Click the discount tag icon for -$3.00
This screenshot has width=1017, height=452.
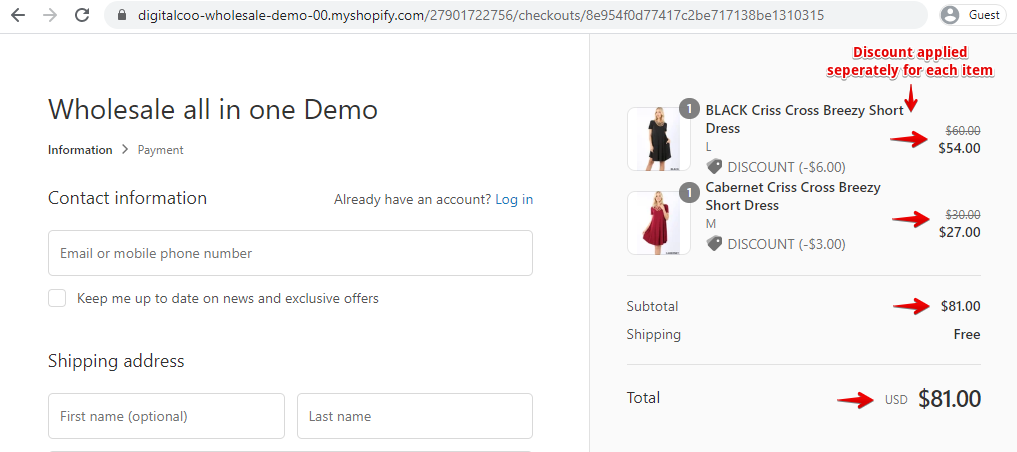click(x=714, y=244)
